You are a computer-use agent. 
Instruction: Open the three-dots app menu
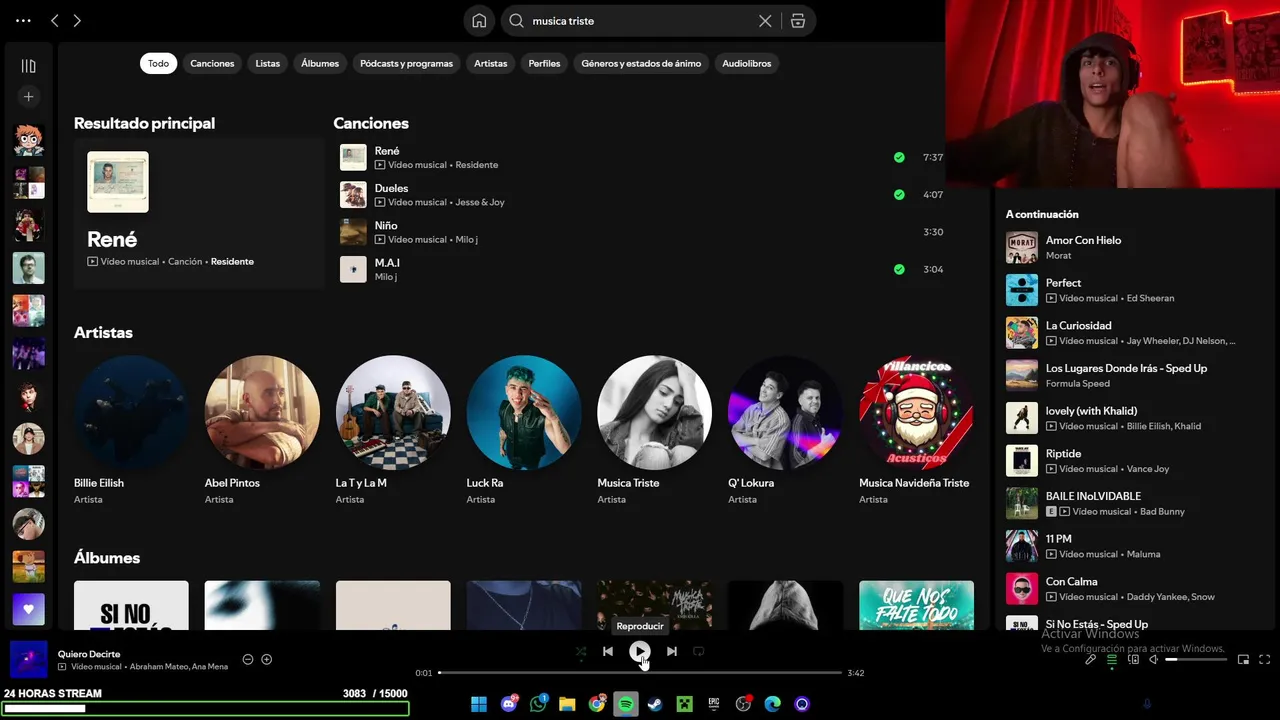23,21
